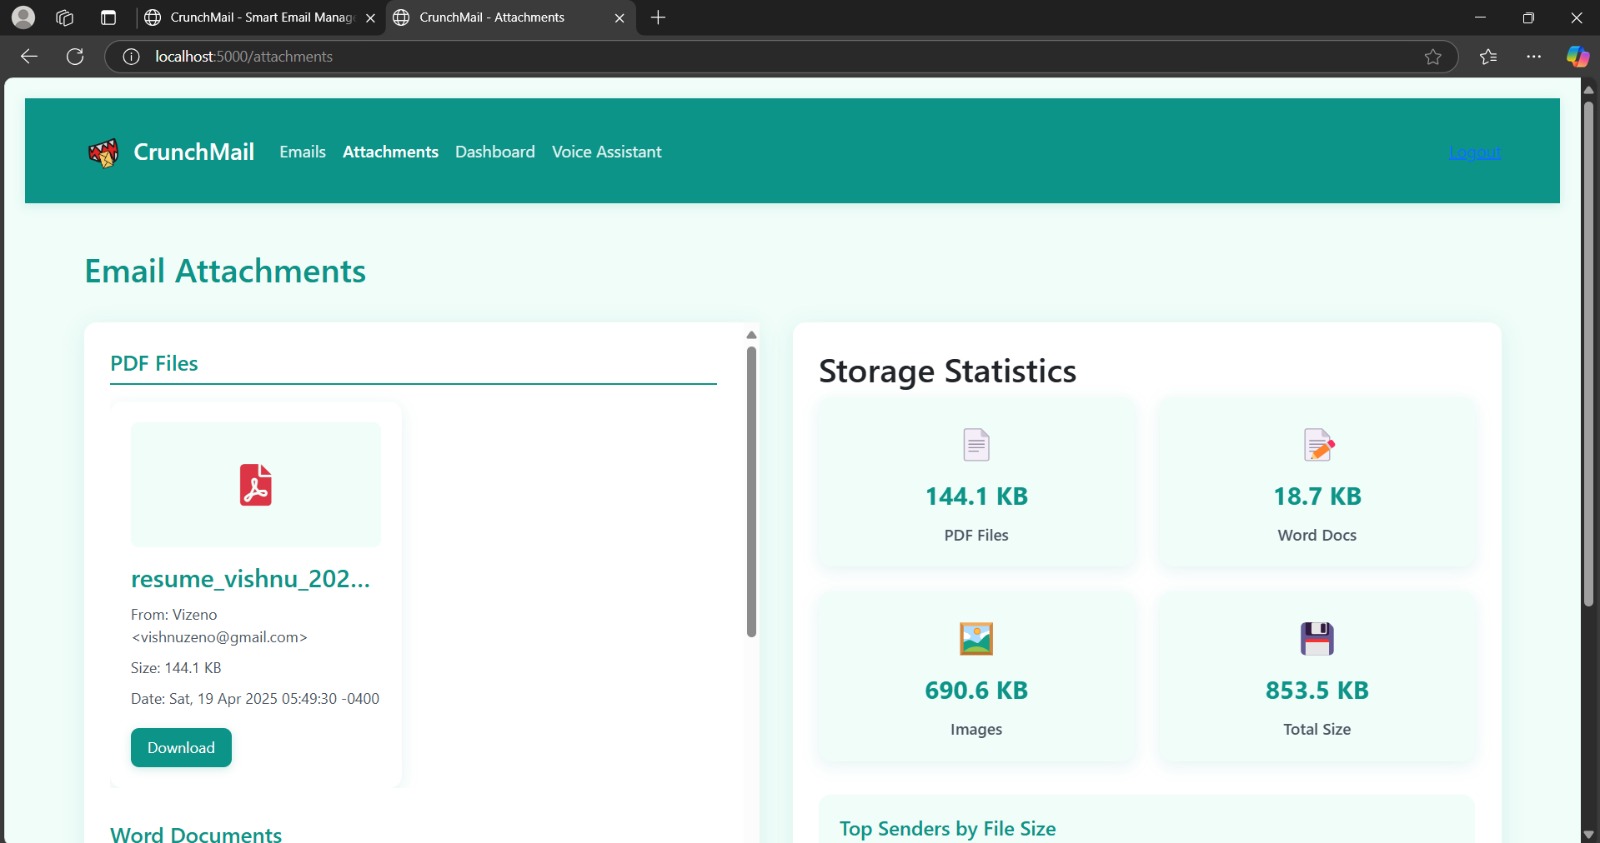Click the attachments panel scrollbar thumb
Screen dimensions: 1600x843
point(751,491)
